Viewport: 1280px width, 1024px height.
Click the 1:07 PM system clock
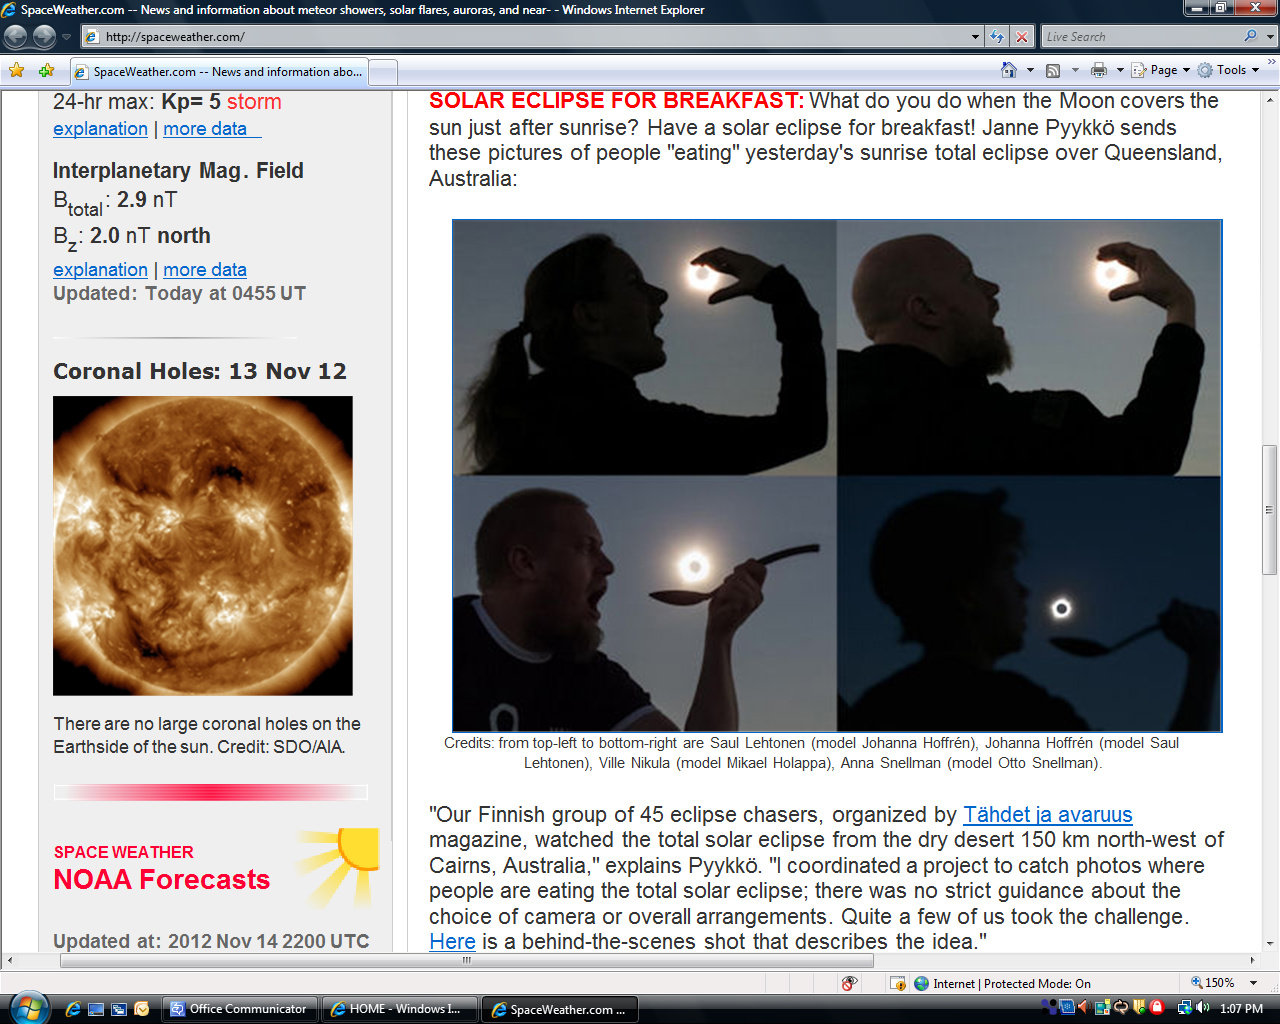1242,1009
